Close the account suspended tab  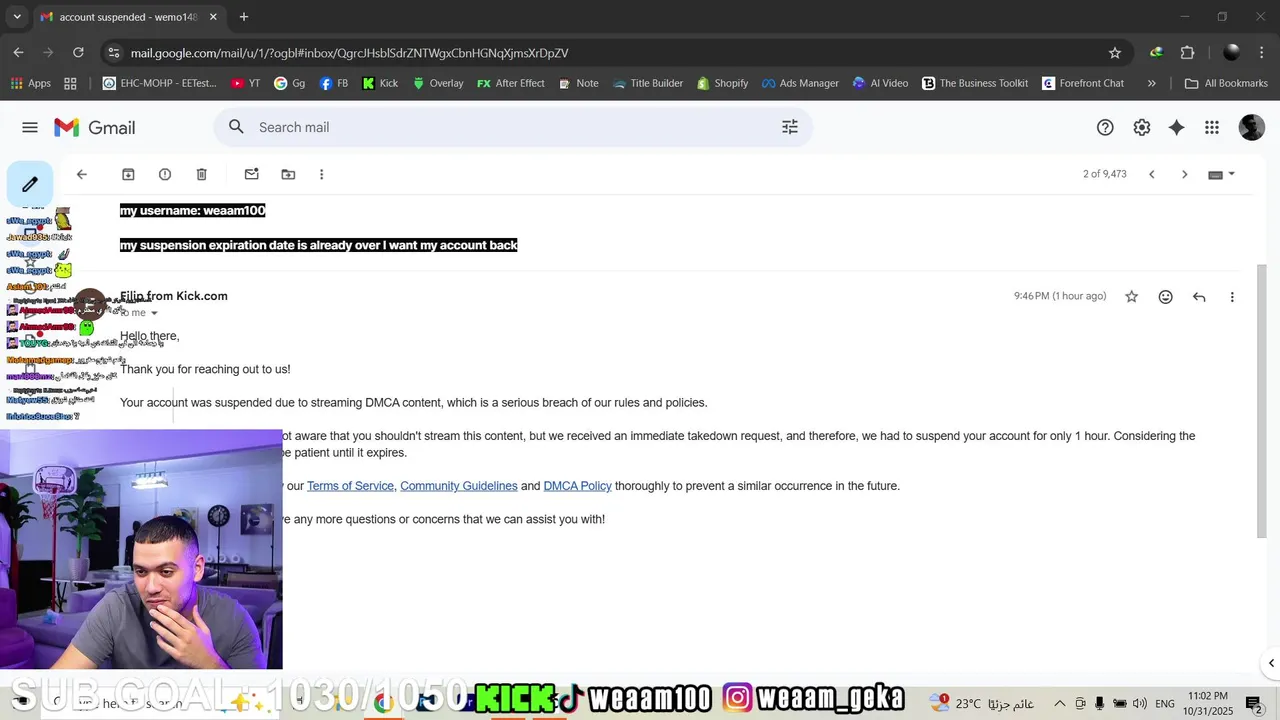coord(213,17)
